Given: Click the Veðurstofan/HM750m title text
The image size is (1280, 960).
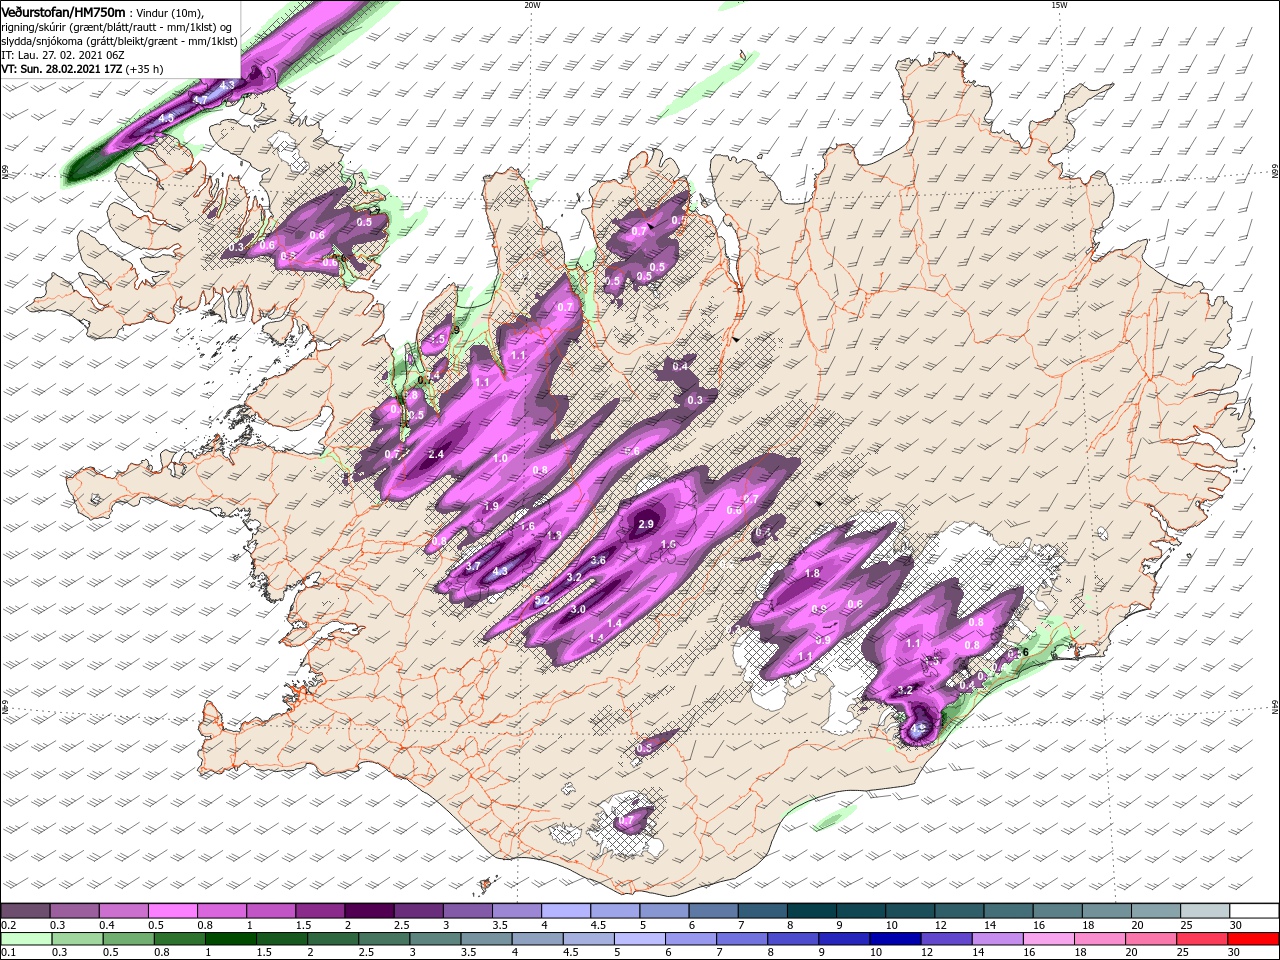Looking at the screenshot, I should point(64,11).
